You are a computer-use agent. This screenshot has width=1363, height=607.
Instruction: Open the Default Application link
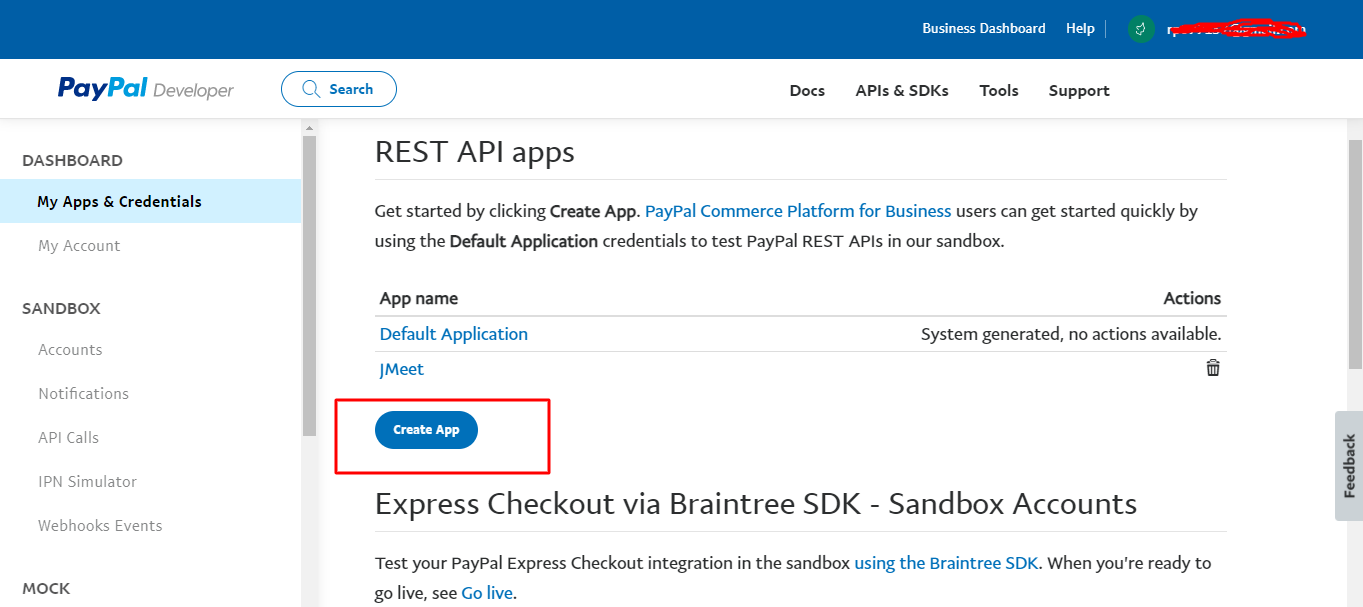pos(453,333)
